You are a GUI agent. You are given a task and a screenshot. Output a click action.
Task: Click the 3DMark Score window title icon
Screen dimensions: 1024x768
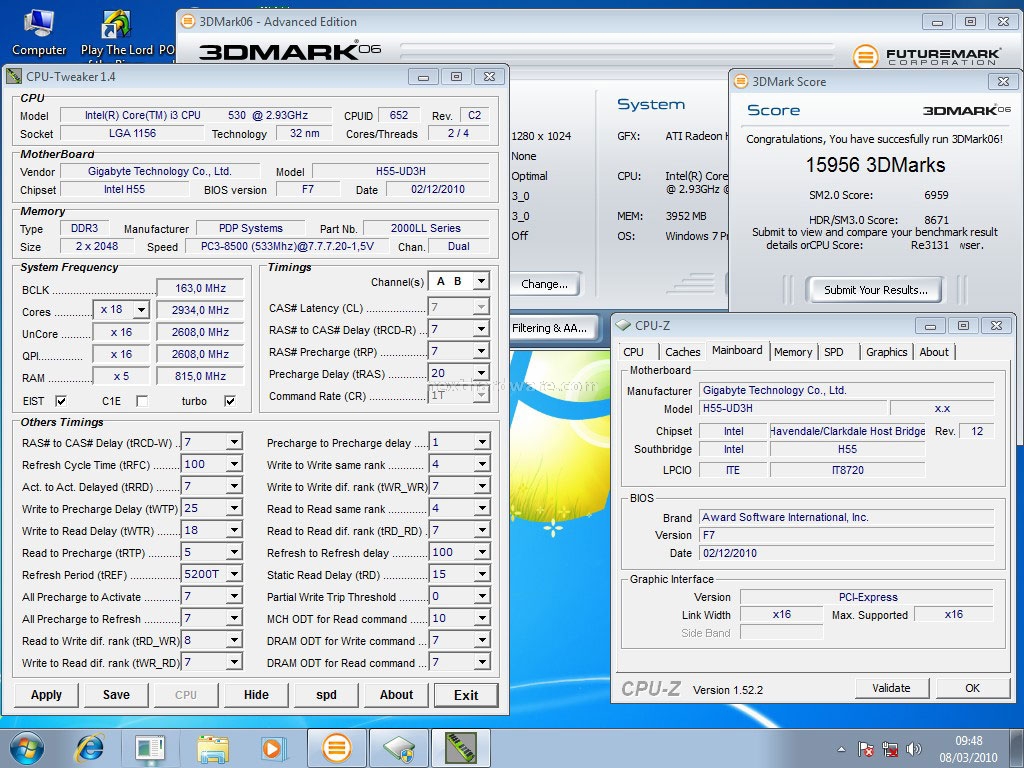pos(741,82)
